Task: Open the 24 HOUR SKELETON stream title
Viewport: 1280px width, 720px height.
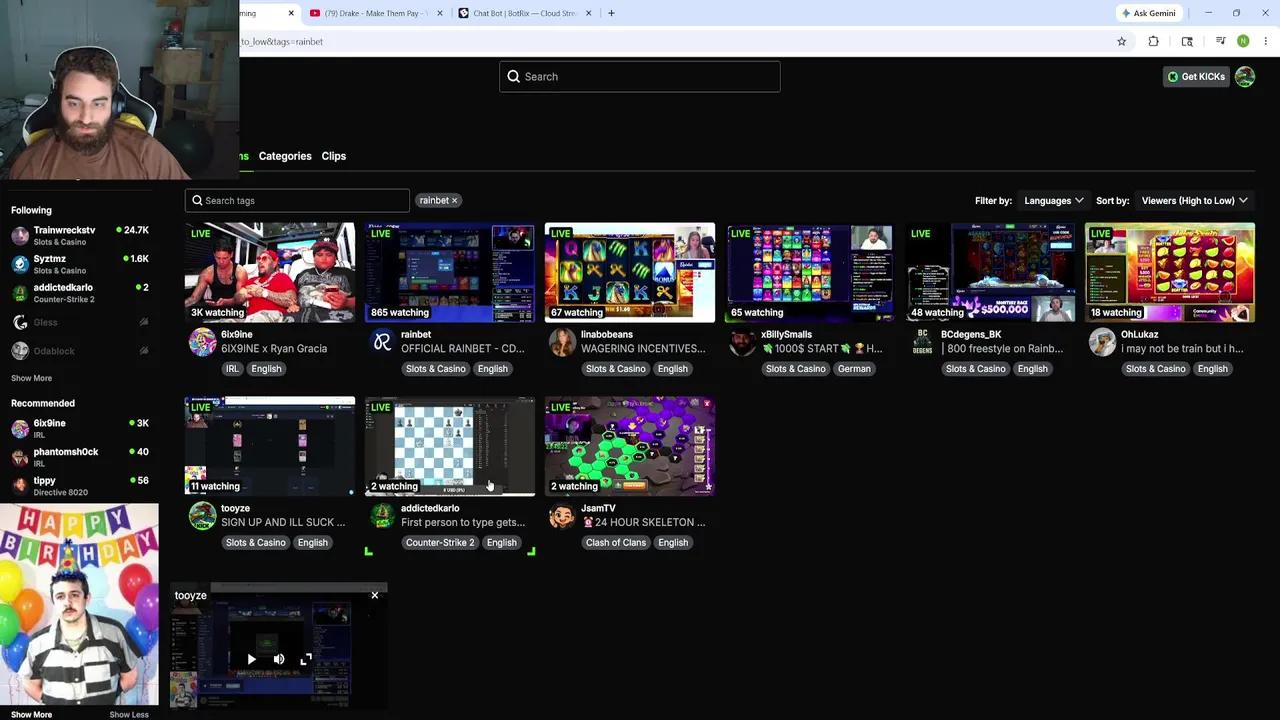Action: coord(643,523)
